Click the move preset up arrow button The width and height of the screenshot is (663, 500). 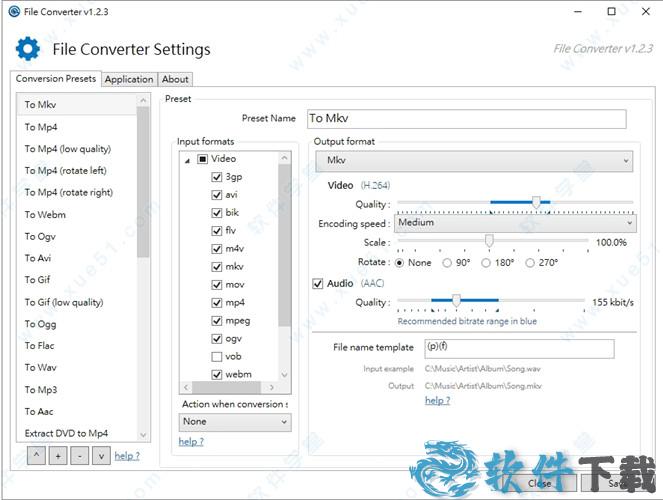click(x=34, y=456)
